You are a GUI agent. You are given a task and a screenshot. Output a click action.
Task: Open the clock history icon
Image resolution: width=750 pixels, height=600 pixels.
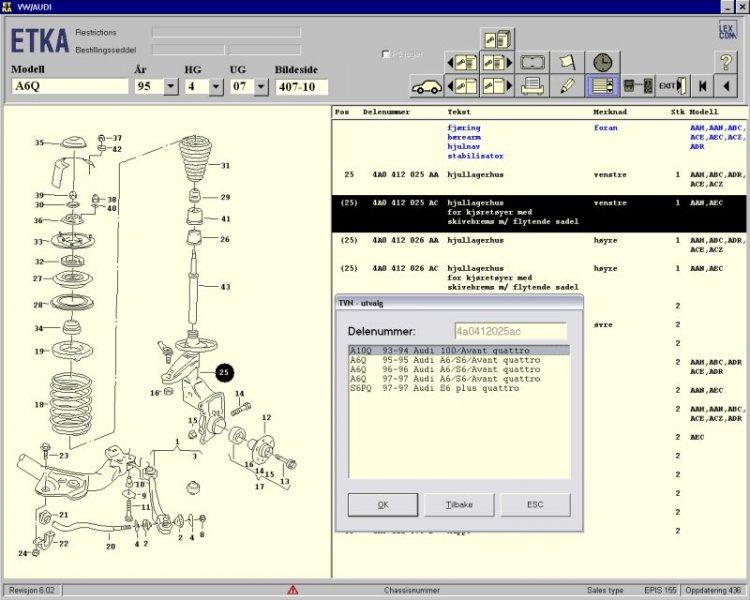(601, 62)
